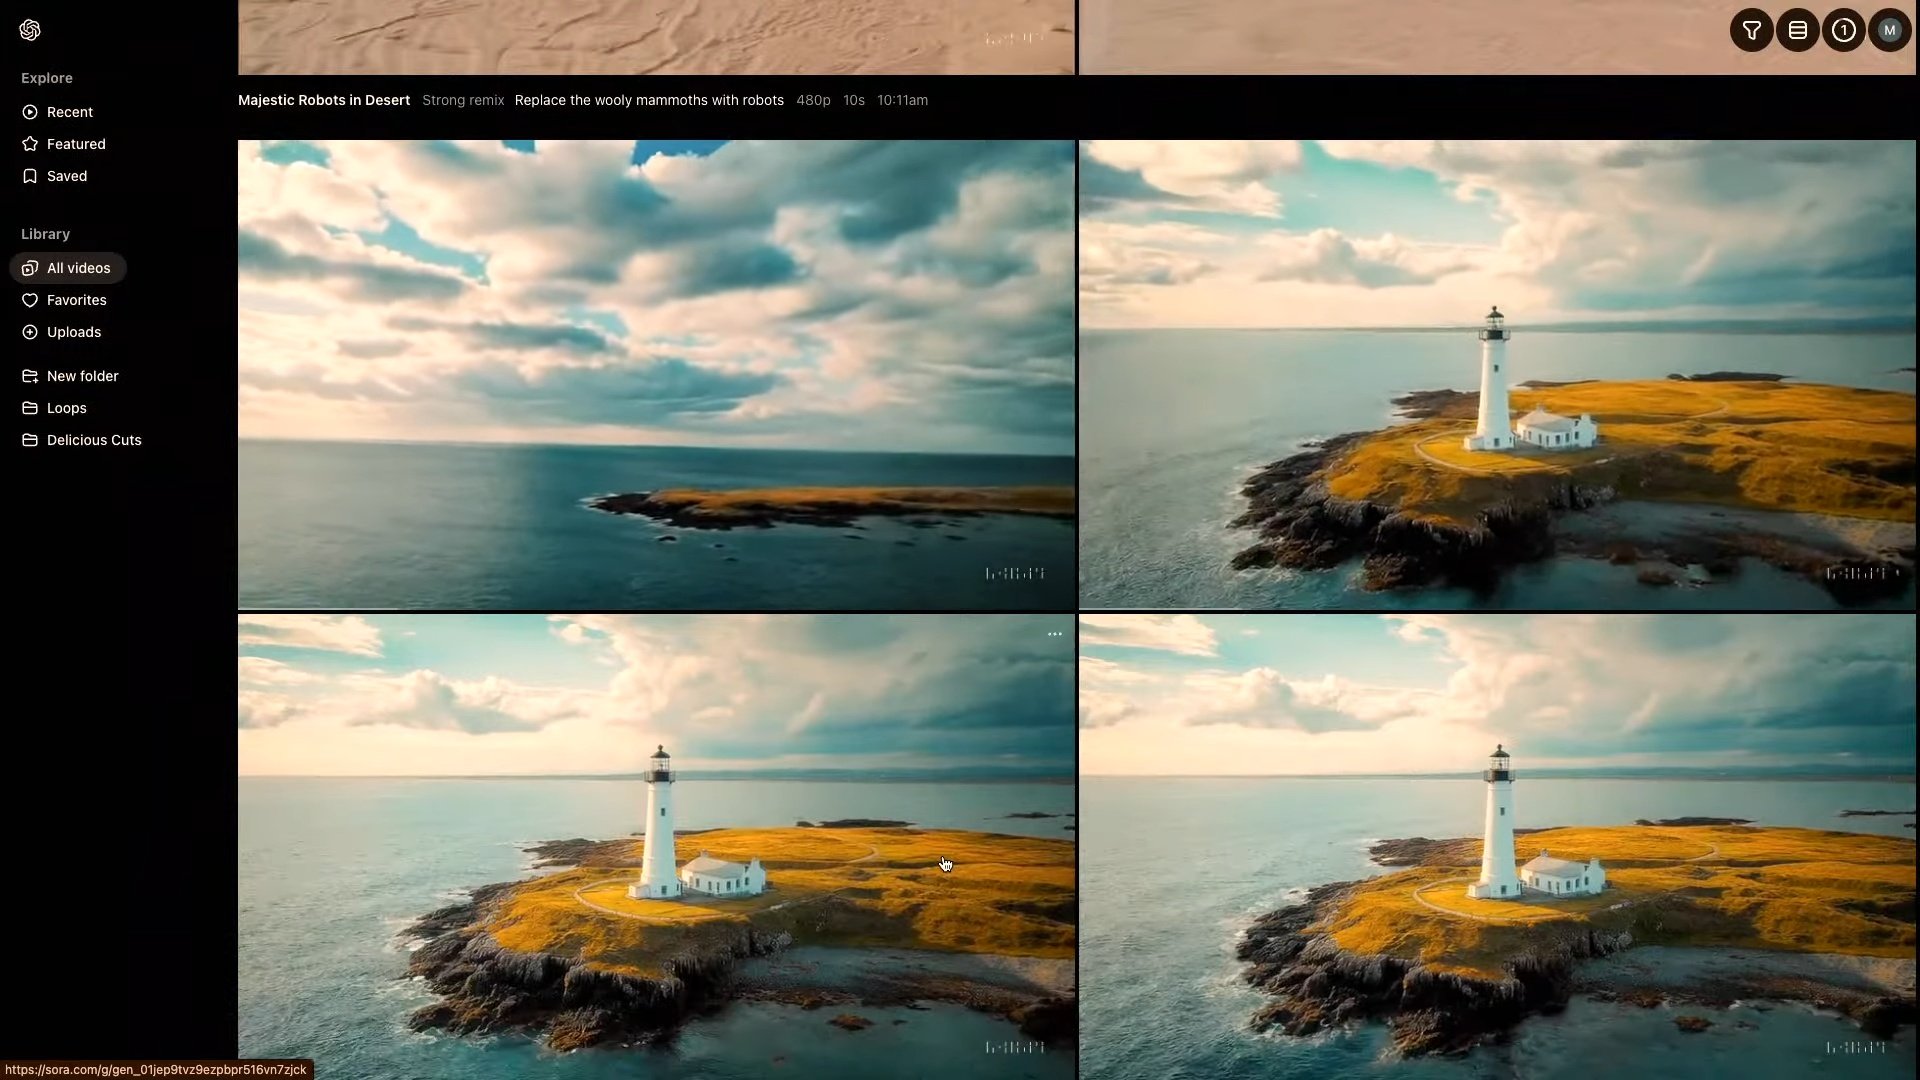Open the Delicious Cuts folder
The height and width of the screenshot is (1080, 1920).
click(x=93, y=439)
